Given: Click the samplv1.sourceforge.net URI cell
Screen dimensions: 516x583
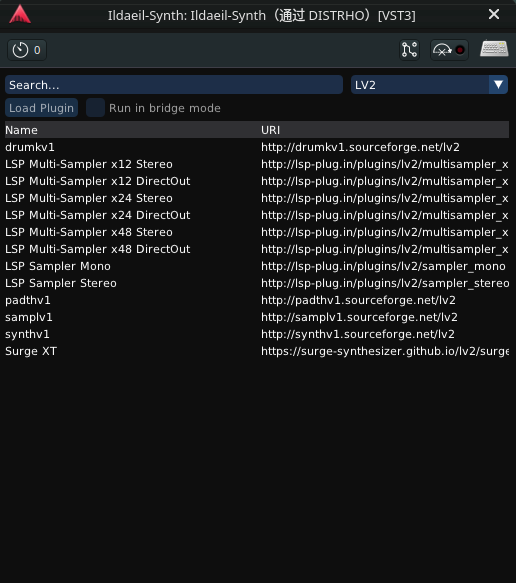Looking at the screenshot, I should click(359, 317).
